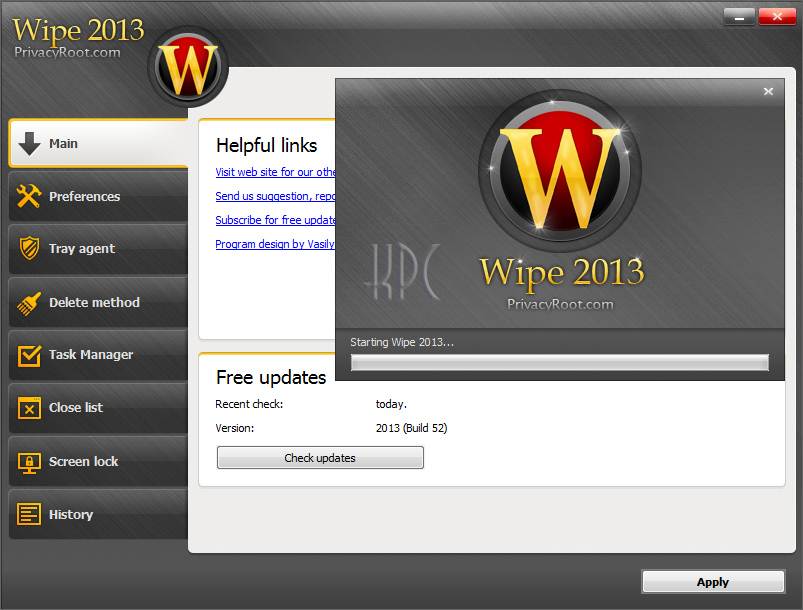Click the Screen lock monitor icon

29,462
